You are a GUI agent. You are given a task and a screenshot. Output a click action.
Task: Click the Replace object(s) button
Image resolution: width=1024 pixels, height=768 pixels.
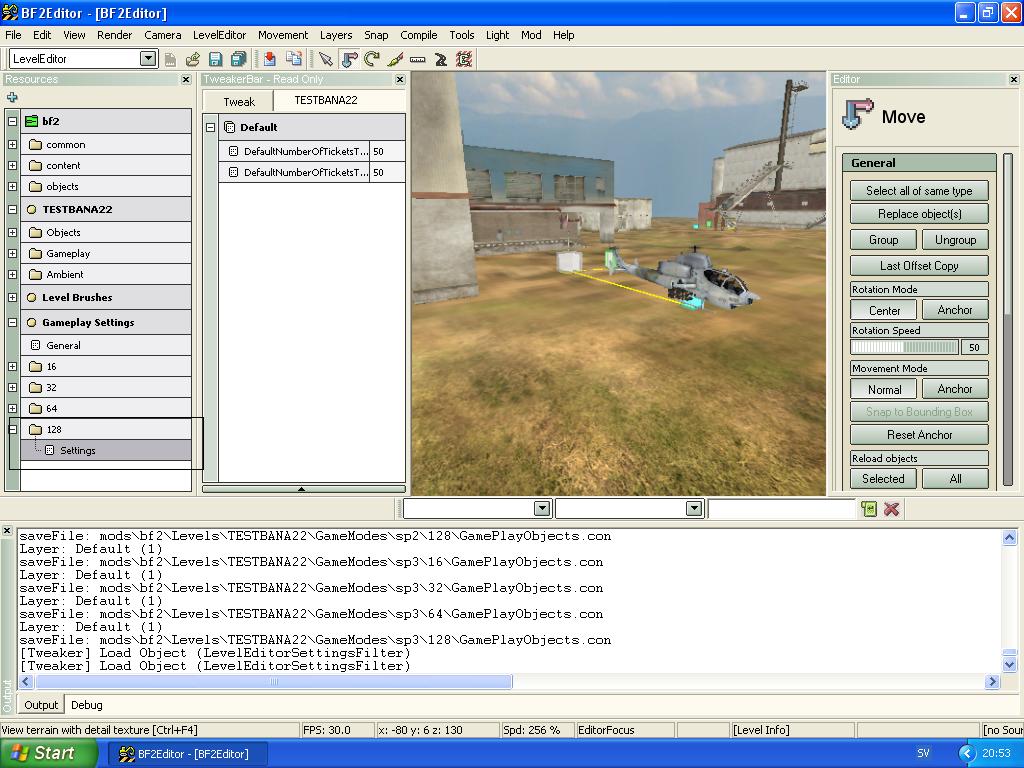click(919, 214)
